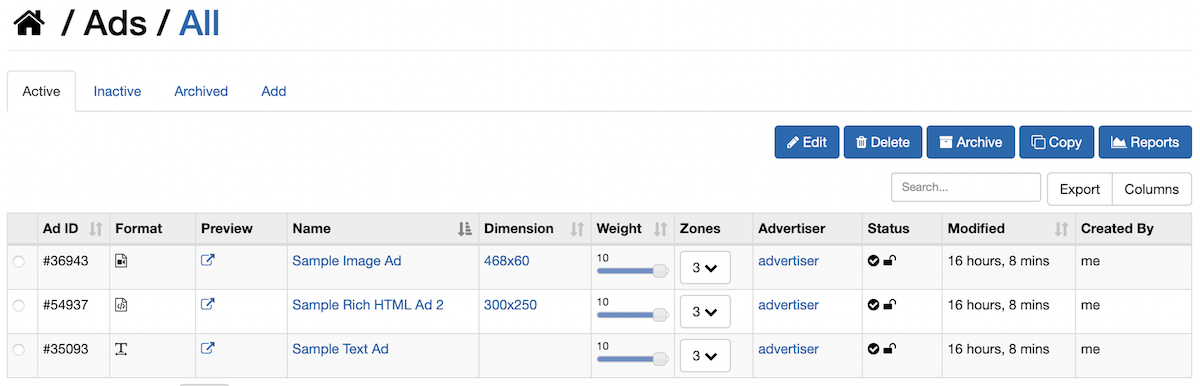
Task: Select the radio button for ad #54937
Action: click(19, 306)
